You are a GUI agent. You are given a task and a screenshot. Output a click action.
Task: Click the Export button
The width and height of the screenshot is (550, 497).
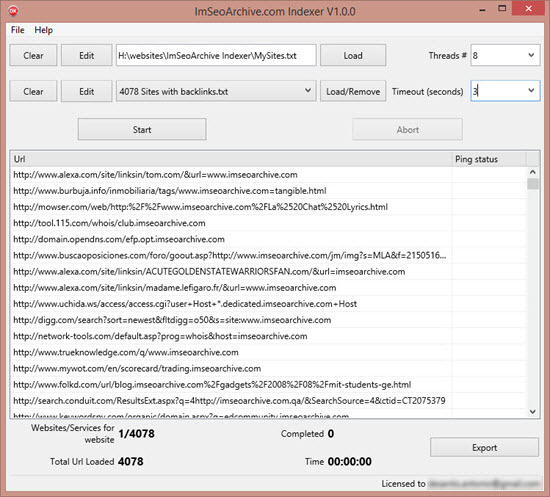(484, 448)
